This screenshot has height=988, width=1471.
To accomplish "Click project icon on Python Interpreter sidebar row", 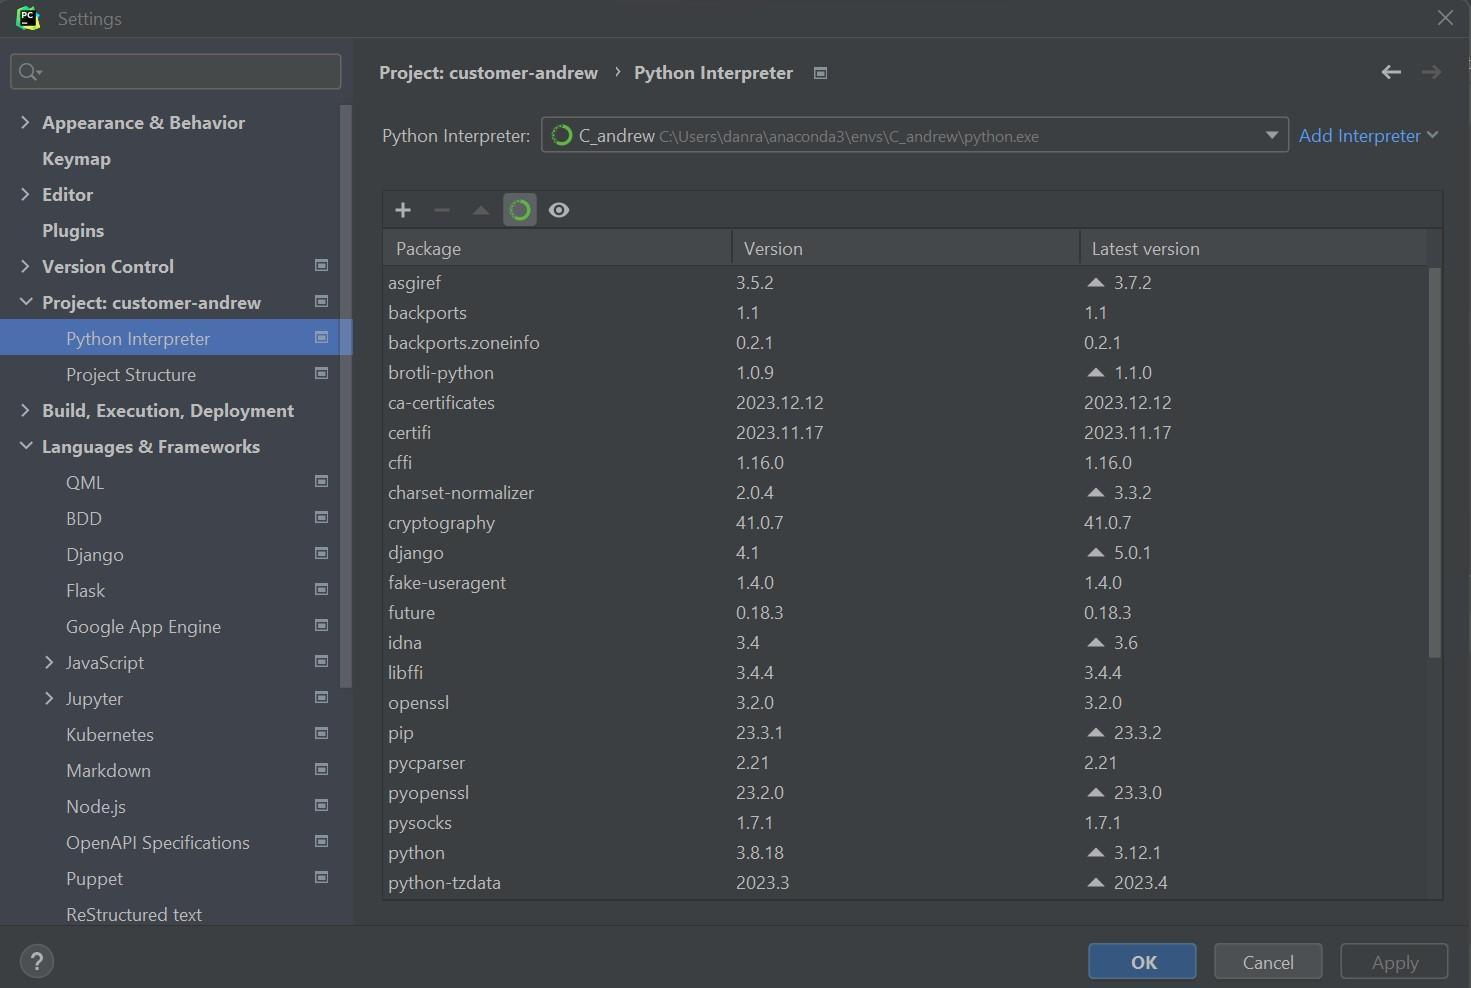I will [321, 337].
